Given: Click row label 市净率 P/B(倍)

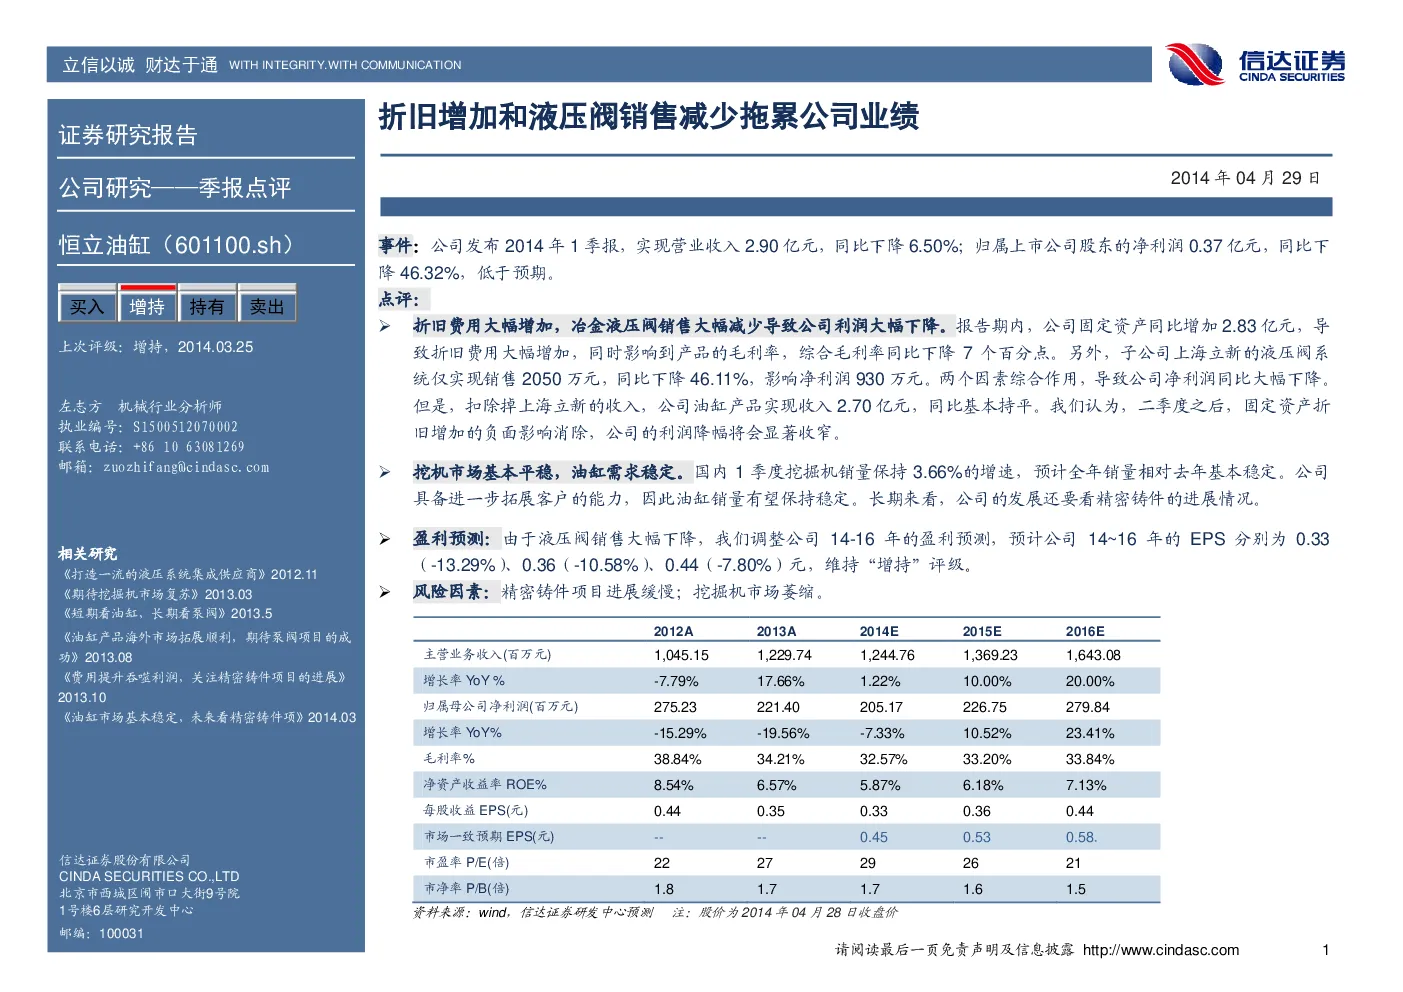Looking at the screenshot, I should tap(466, 889).
